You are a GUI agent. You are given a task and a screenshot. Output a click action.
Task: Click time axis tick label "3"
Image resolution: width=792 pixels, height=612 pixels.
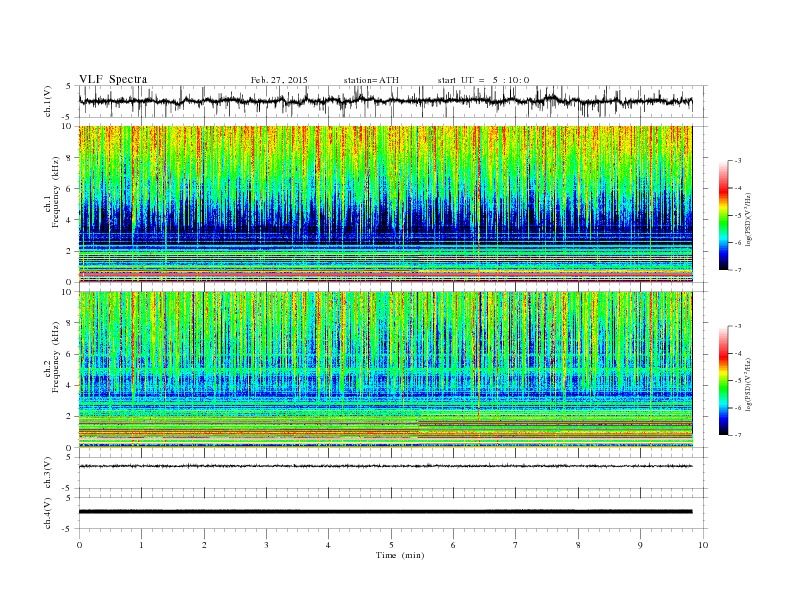[x=266, y=545]
